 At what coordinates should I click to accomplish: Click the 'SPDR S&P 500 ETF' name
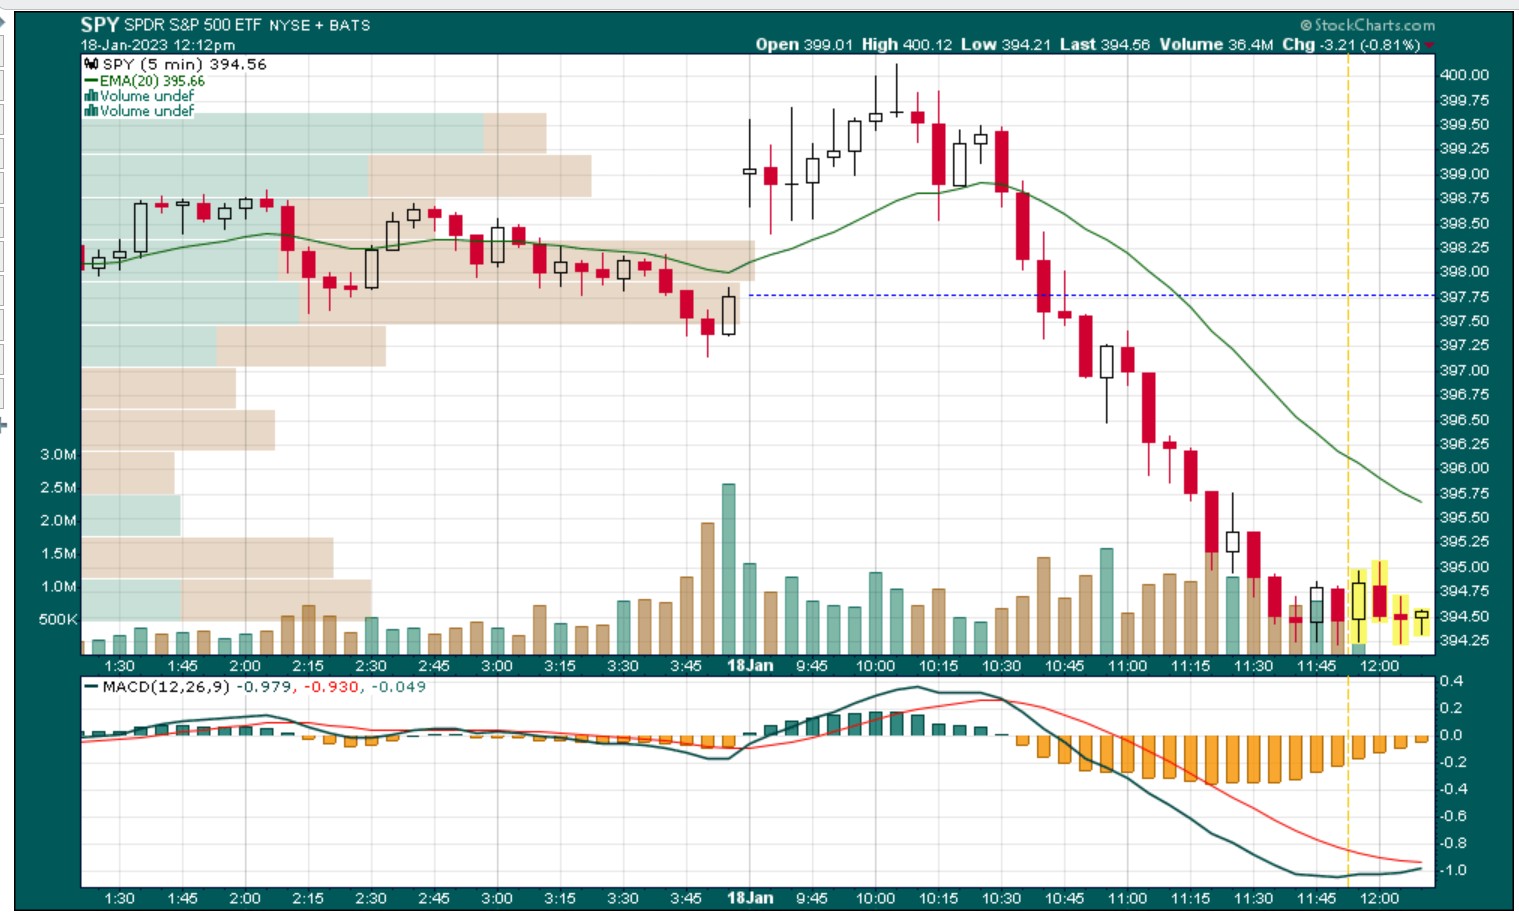coord(192,25)
